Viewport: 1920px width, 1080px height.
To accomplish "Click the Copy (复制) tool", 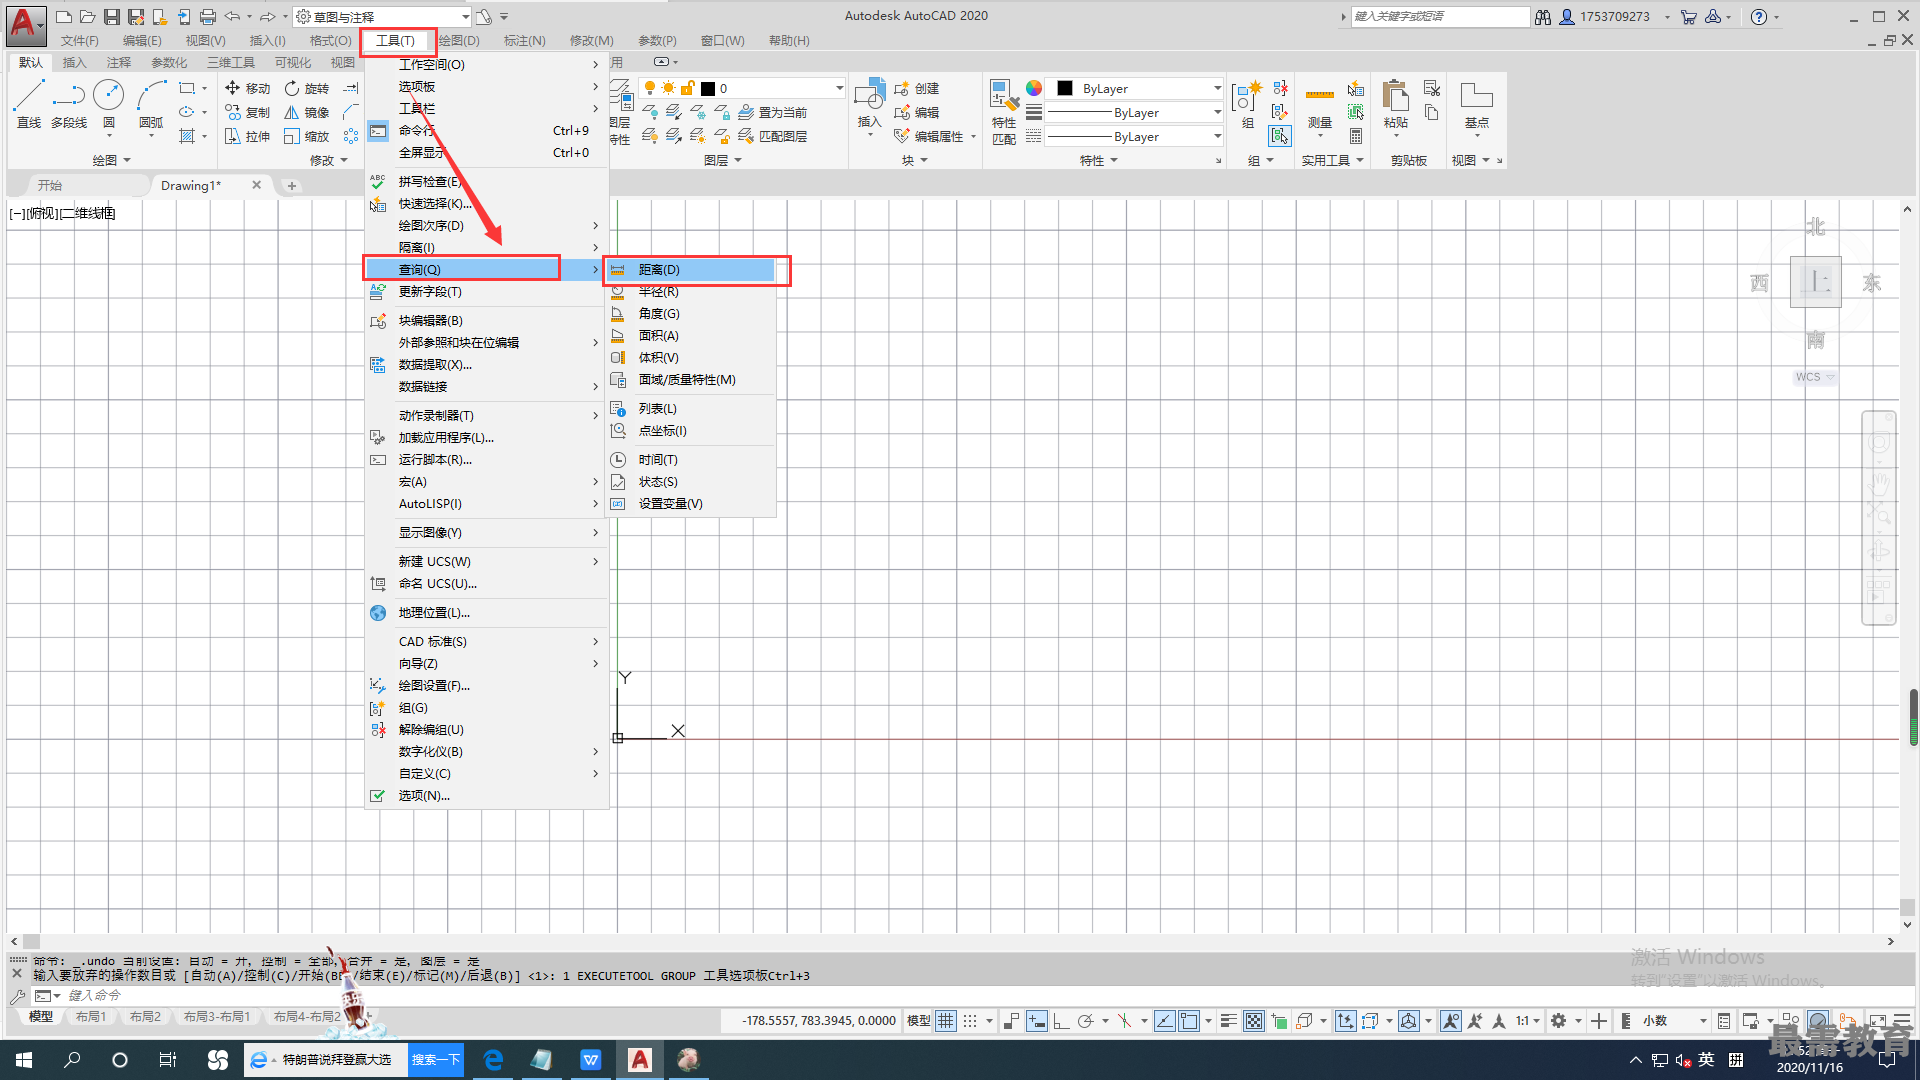I will click(247, 112).
